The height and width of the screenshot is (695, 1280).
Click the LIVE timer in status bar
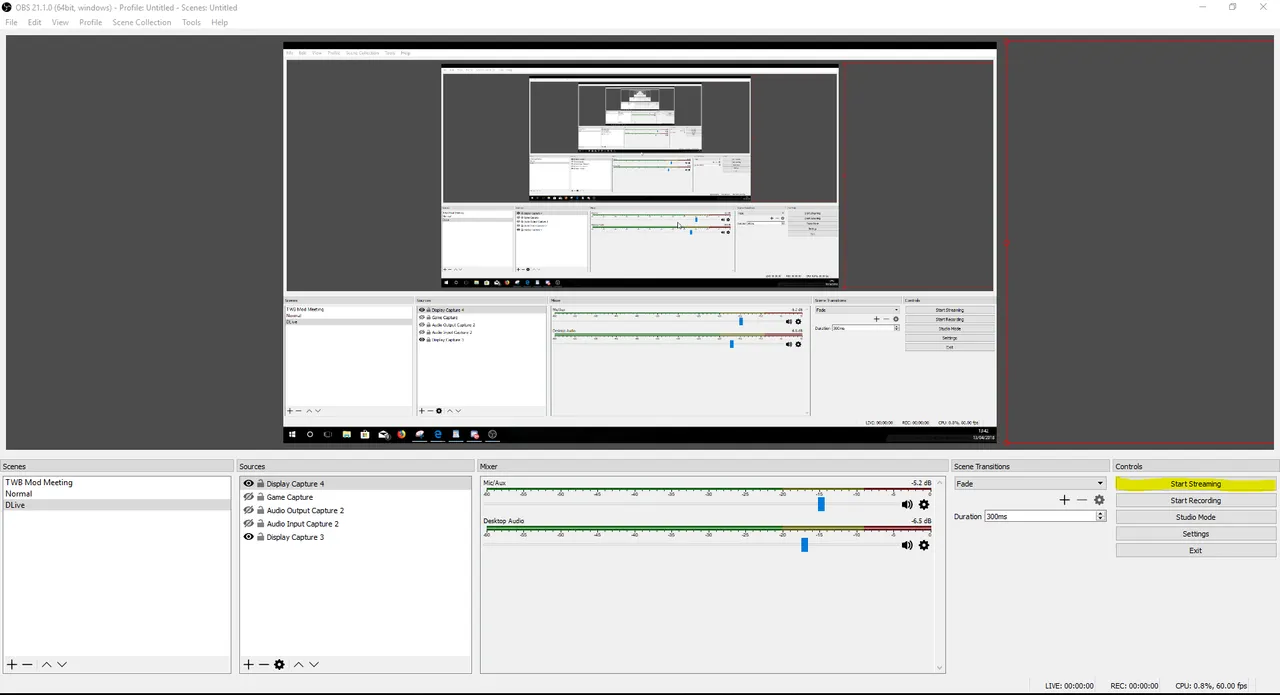coord(1069,686)
